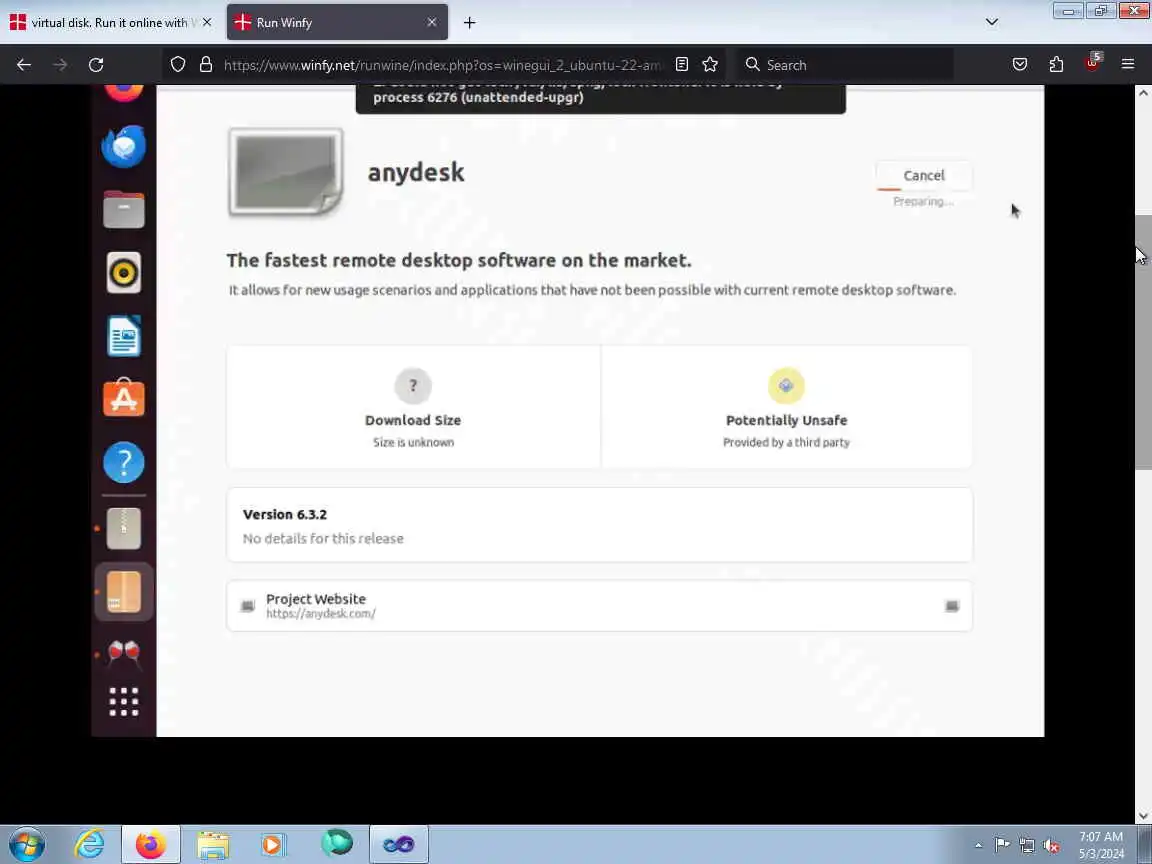Reload the current page

tap(96, 65)
